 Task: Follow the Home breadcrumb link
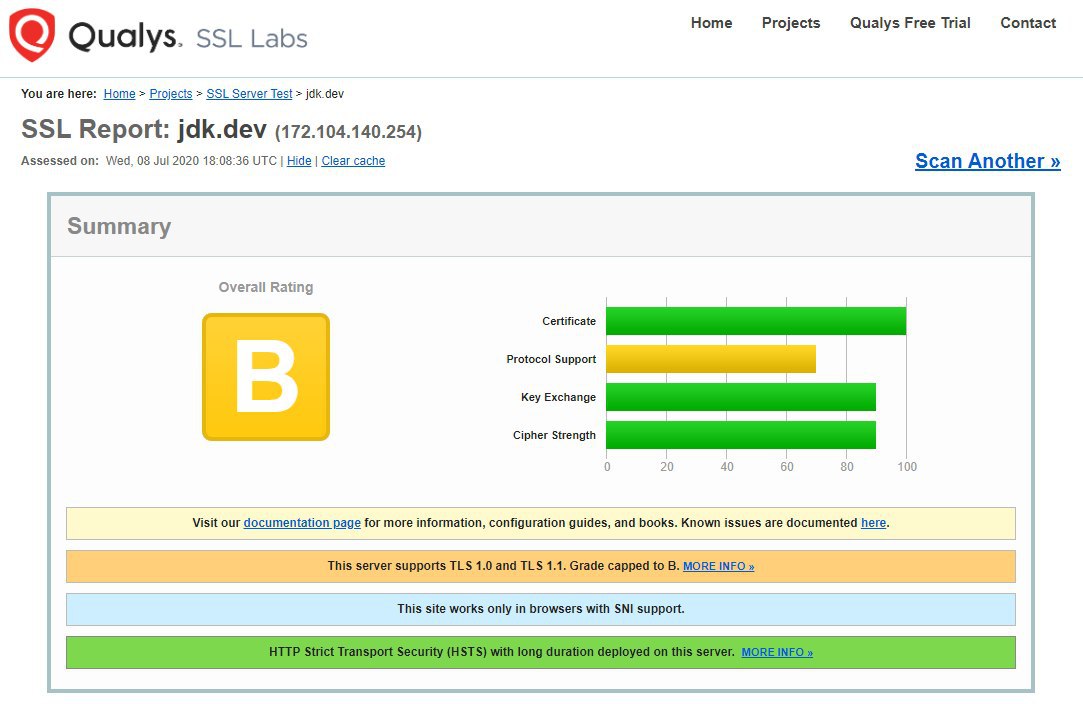pos(119,94)
